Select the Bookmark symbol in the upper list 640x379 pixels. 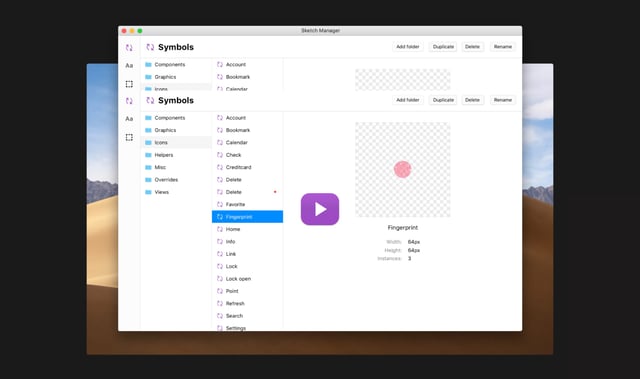pyautogui.click(x=247, y=77)
